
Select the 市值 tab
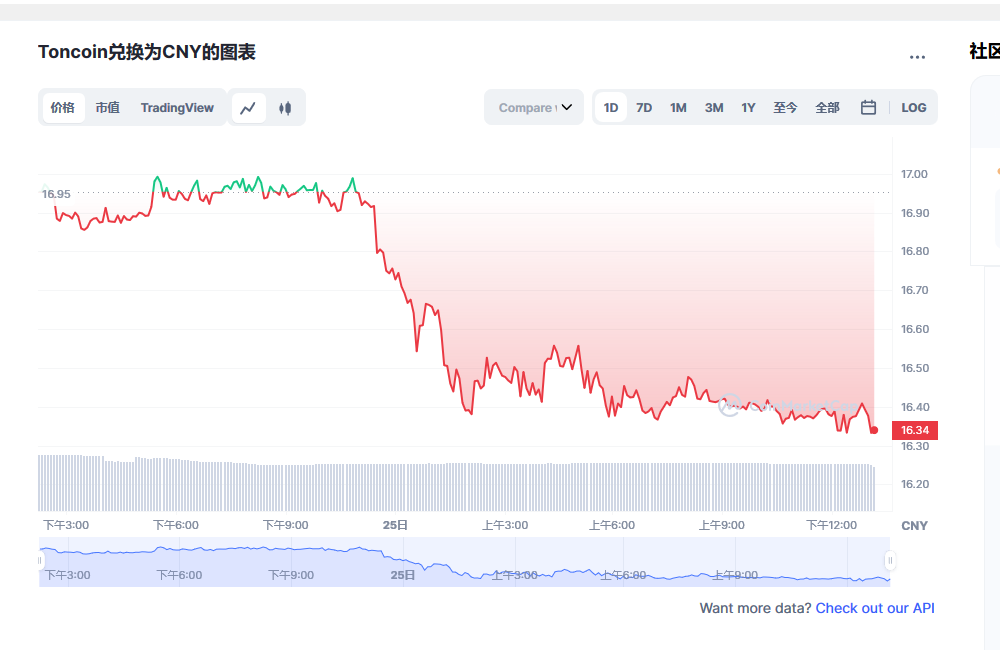(108, 108)
